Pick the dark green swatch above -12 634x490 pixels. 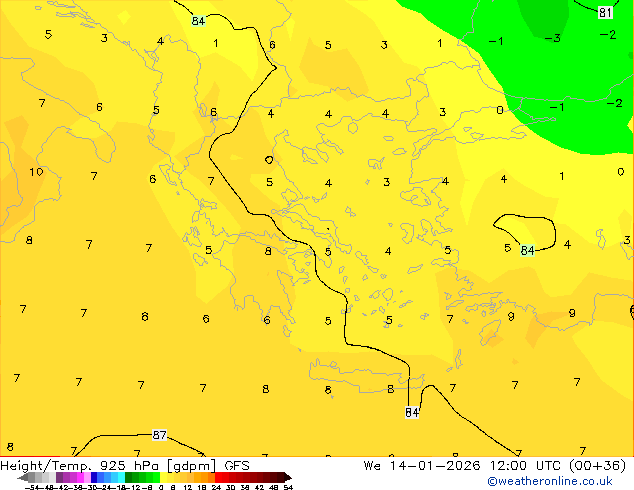(x=128, y=477)
